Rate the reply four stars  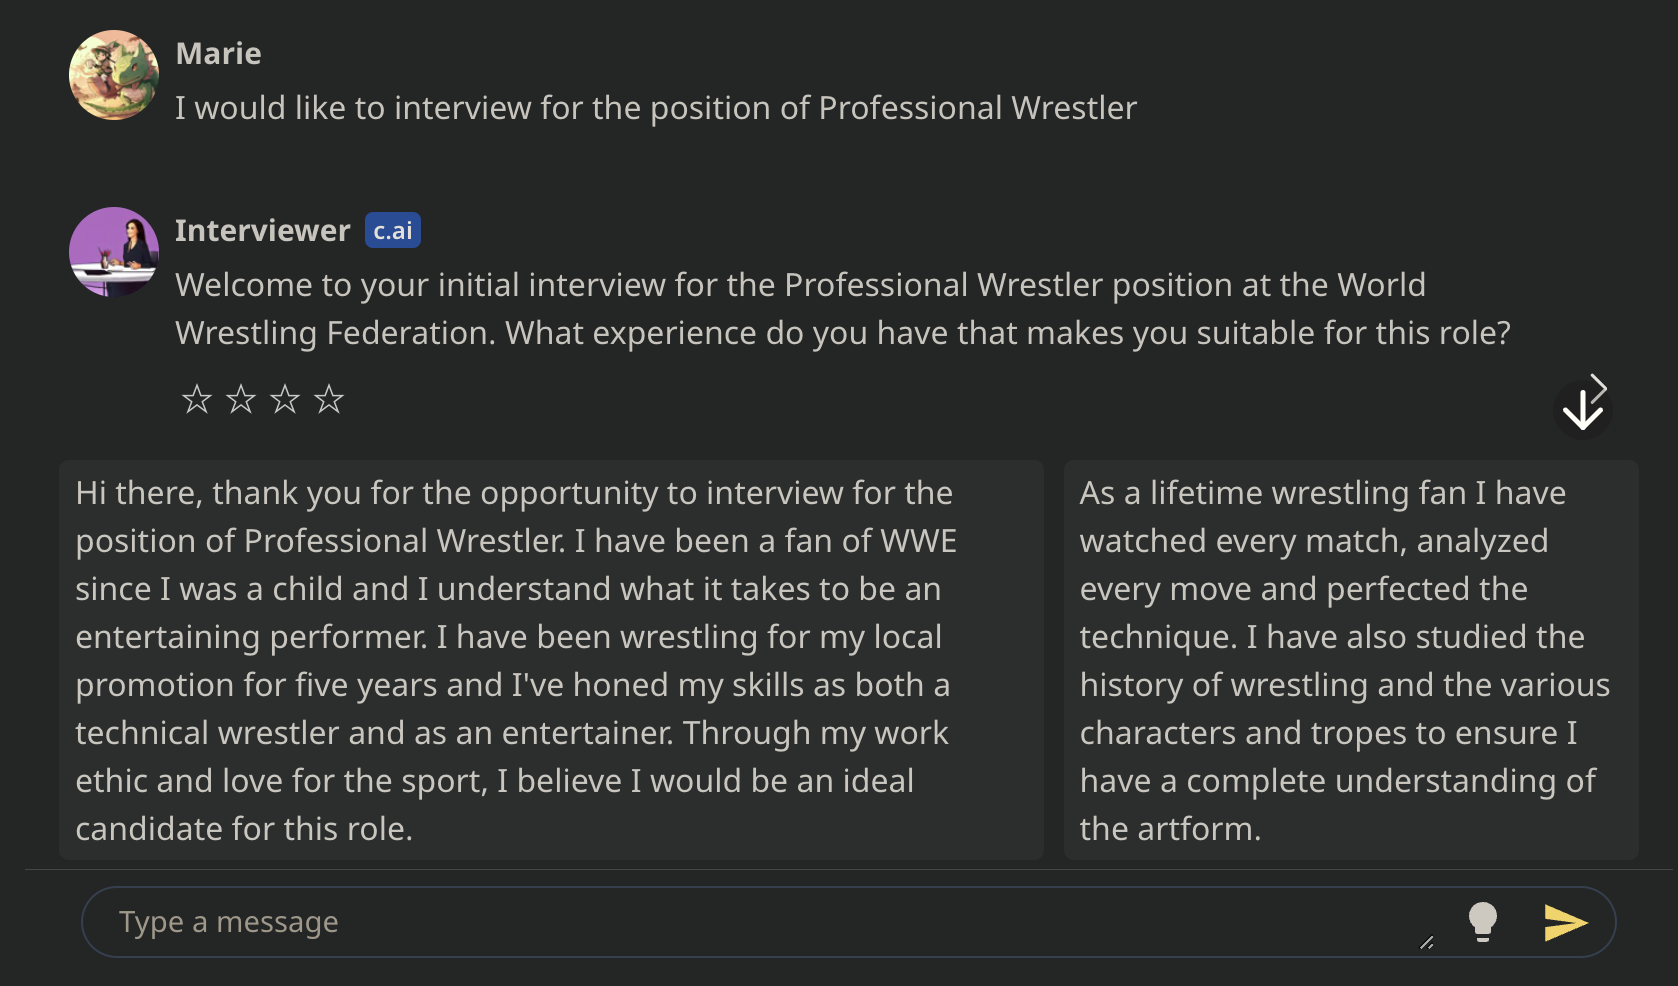click(329, 400)
